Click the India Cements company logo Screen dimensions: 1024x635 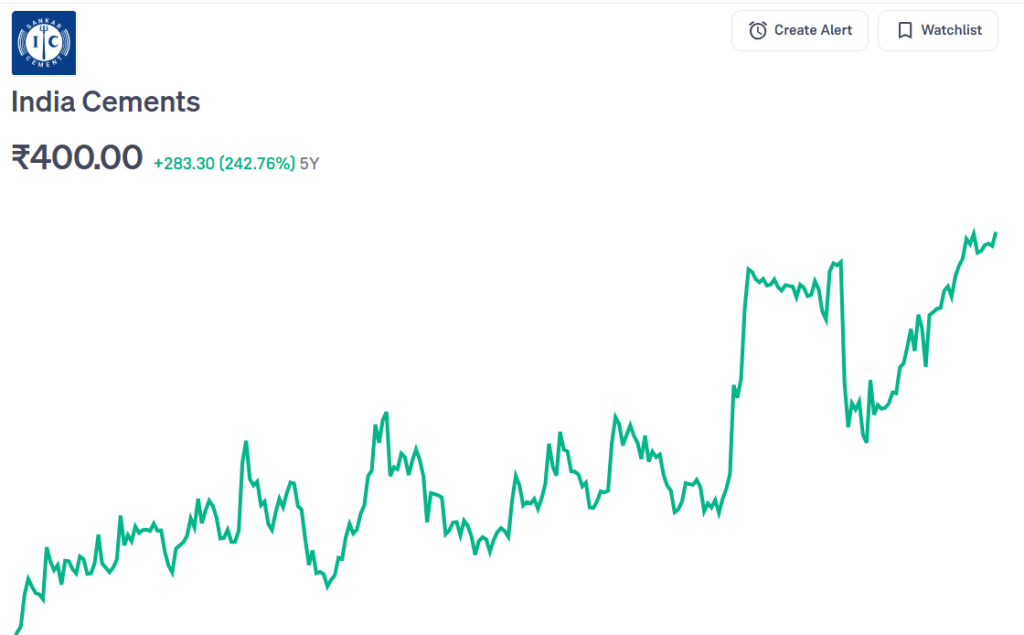pos(43,42)
